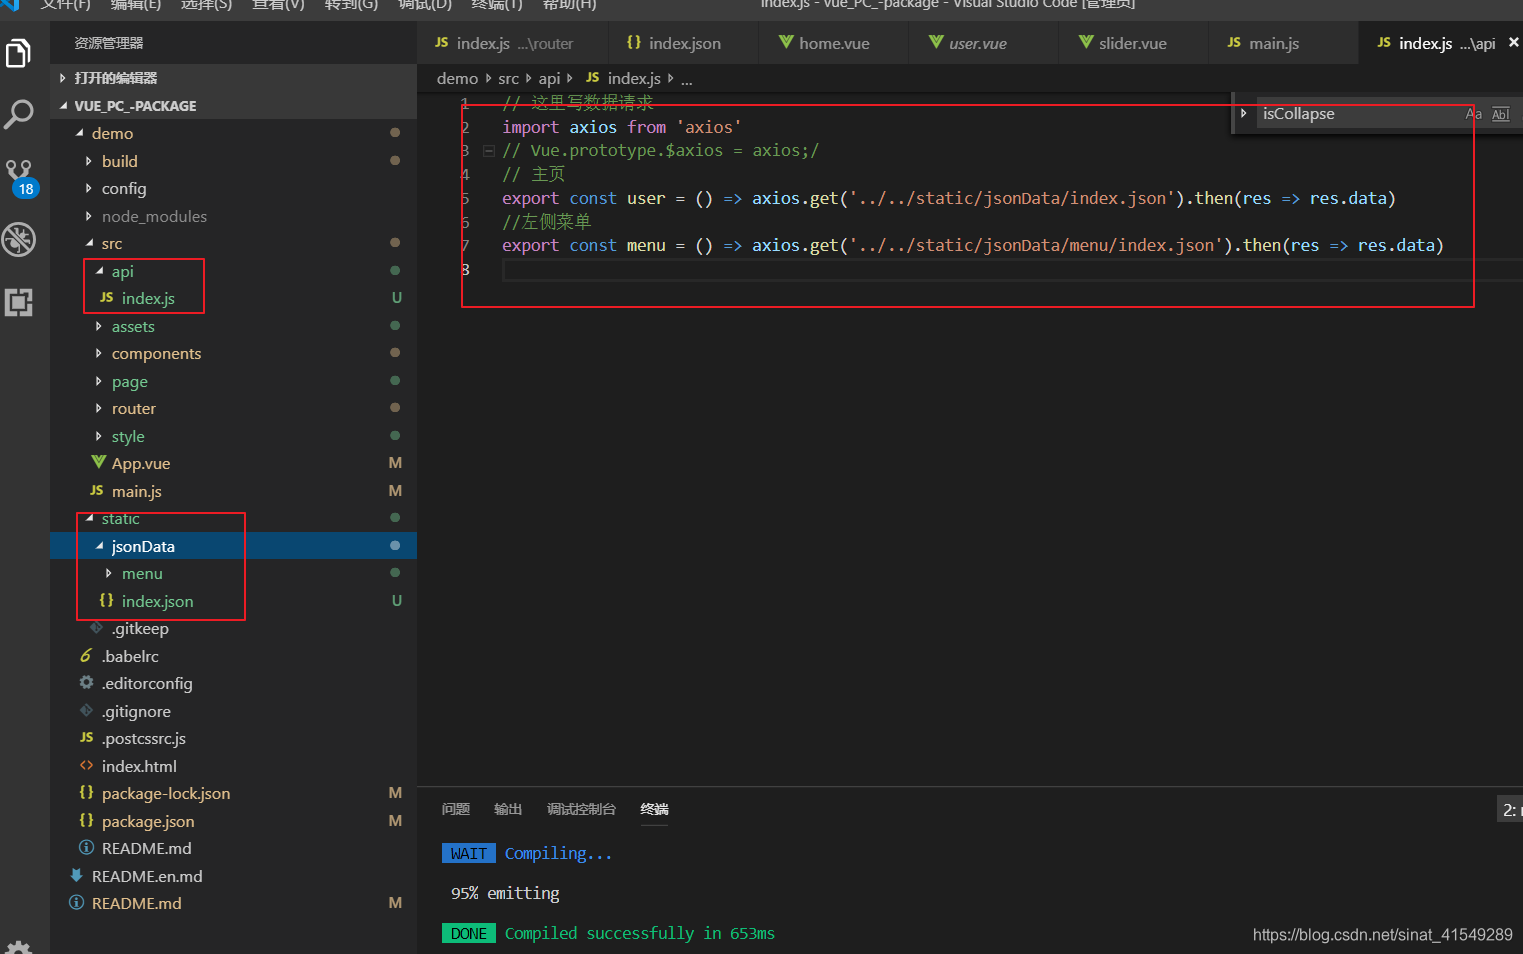Switch to user.vue tab
This screenshot has height=954, width=1523.
[x=983, y=43]
